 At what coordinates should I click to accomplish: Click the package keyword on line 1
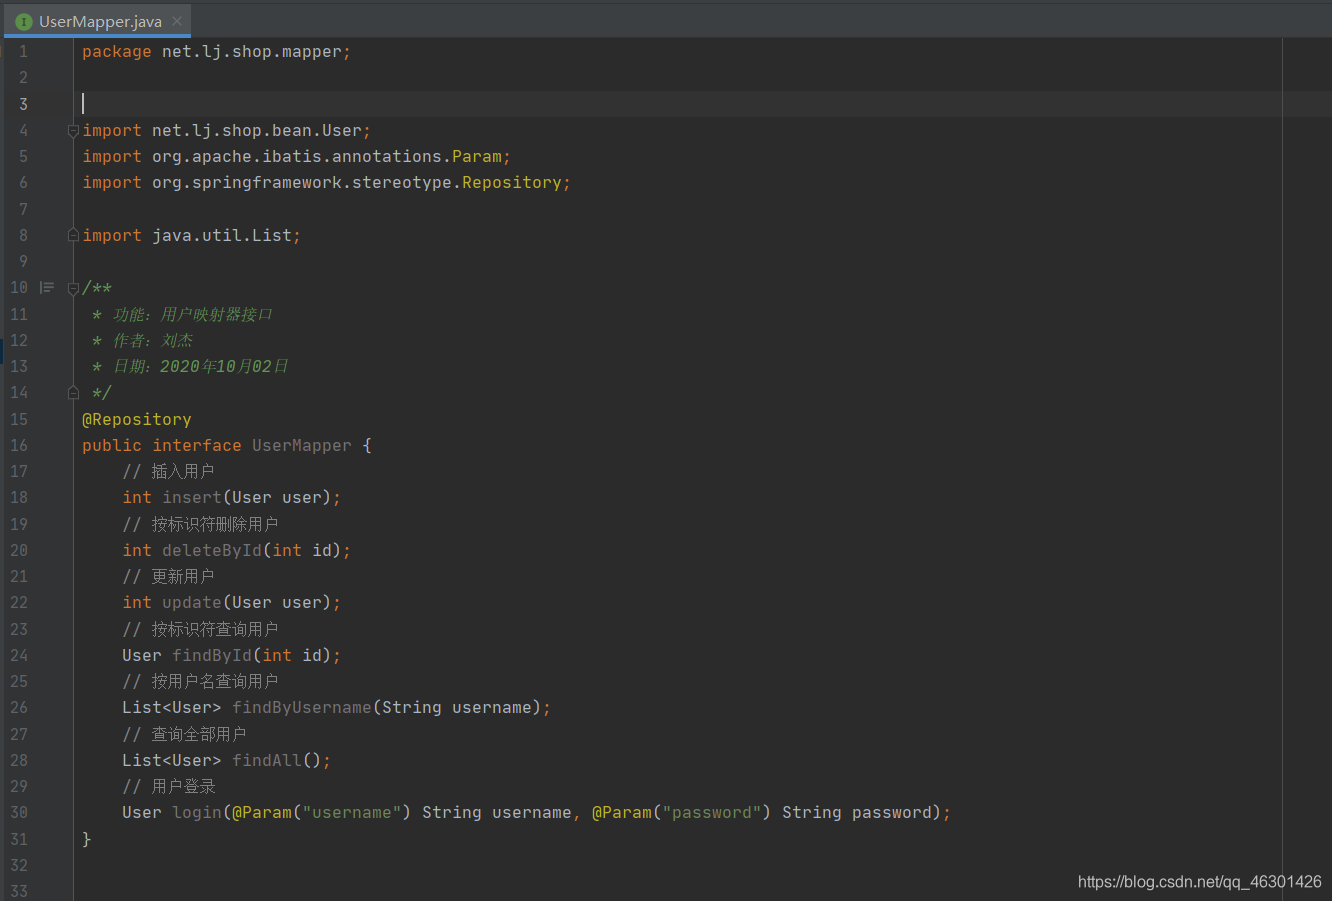(117, 52)
